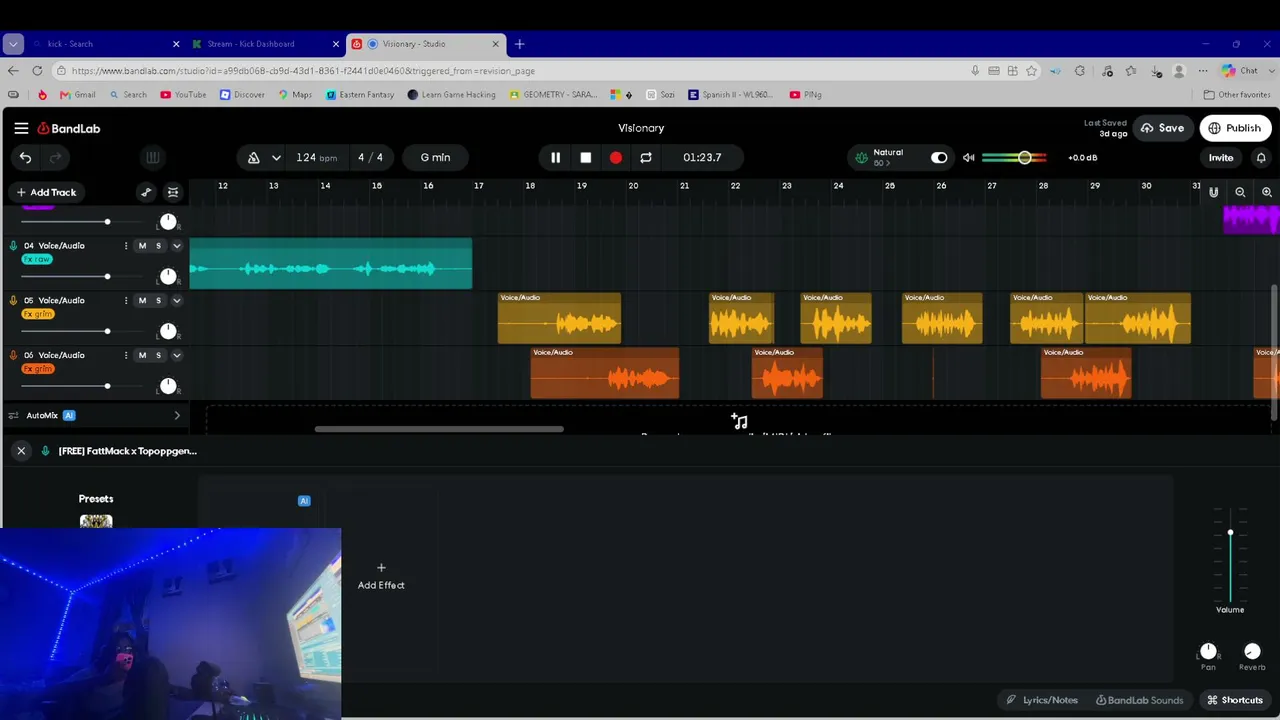Open the three-dot menu for track 06
The height and width of the screenshot is (720, 1280).
pos(126,355)
